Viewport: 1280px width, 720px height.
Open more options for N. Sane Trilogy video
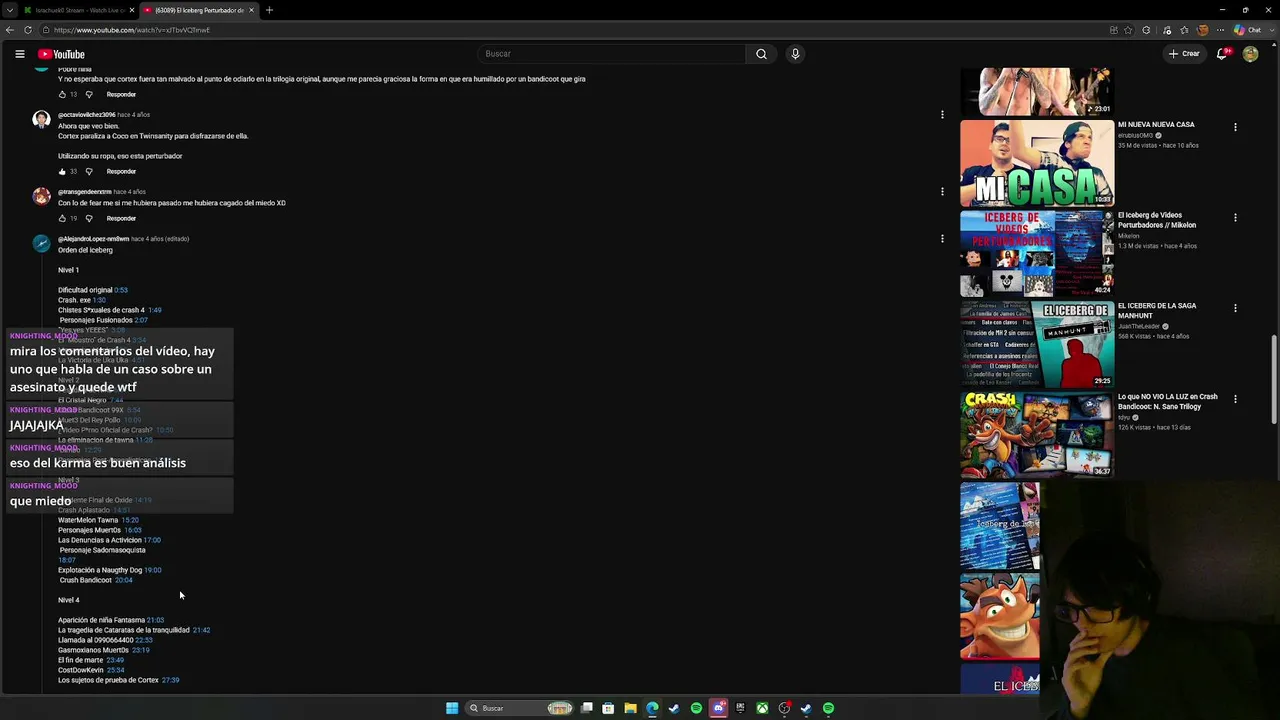[1235, 399]
